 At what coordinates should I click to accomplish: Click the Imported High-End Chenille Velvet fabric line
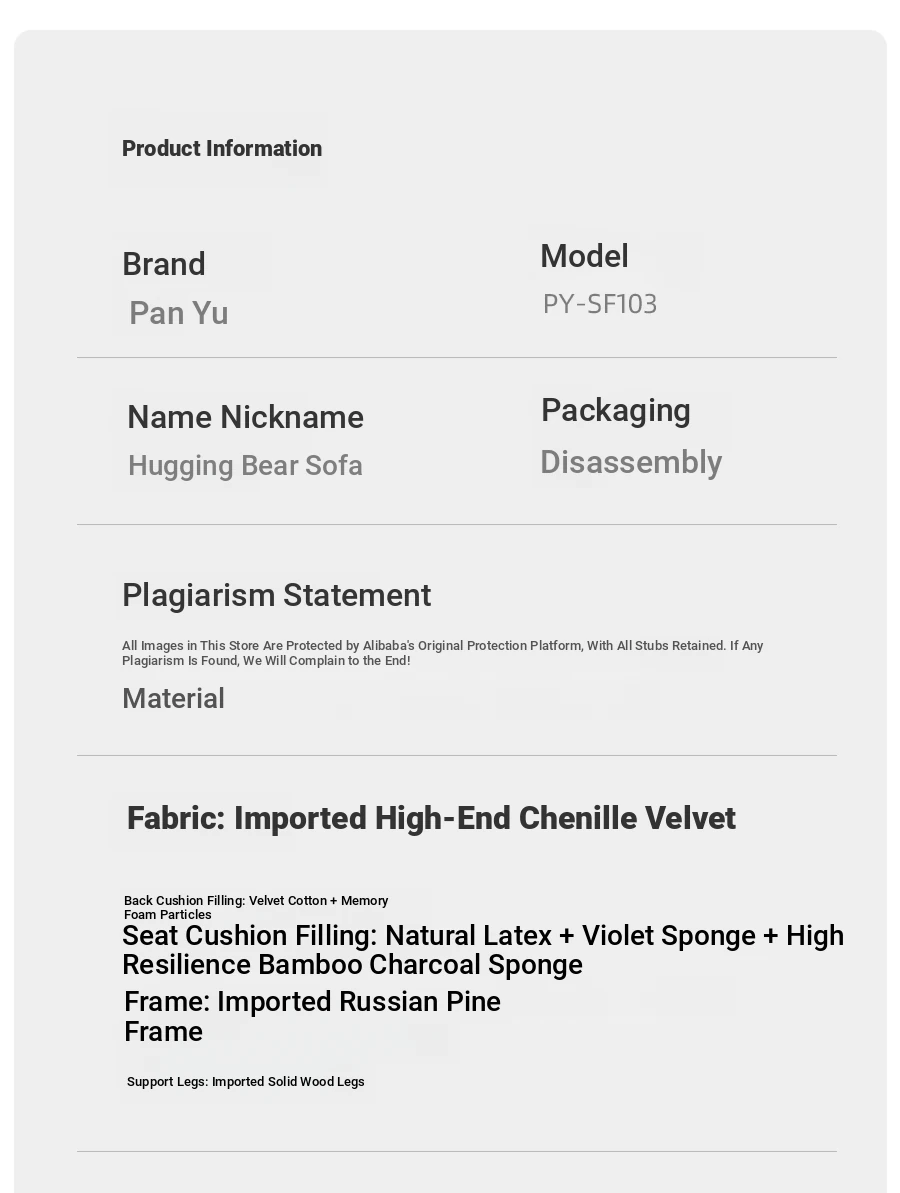click(x=431, y=819)
